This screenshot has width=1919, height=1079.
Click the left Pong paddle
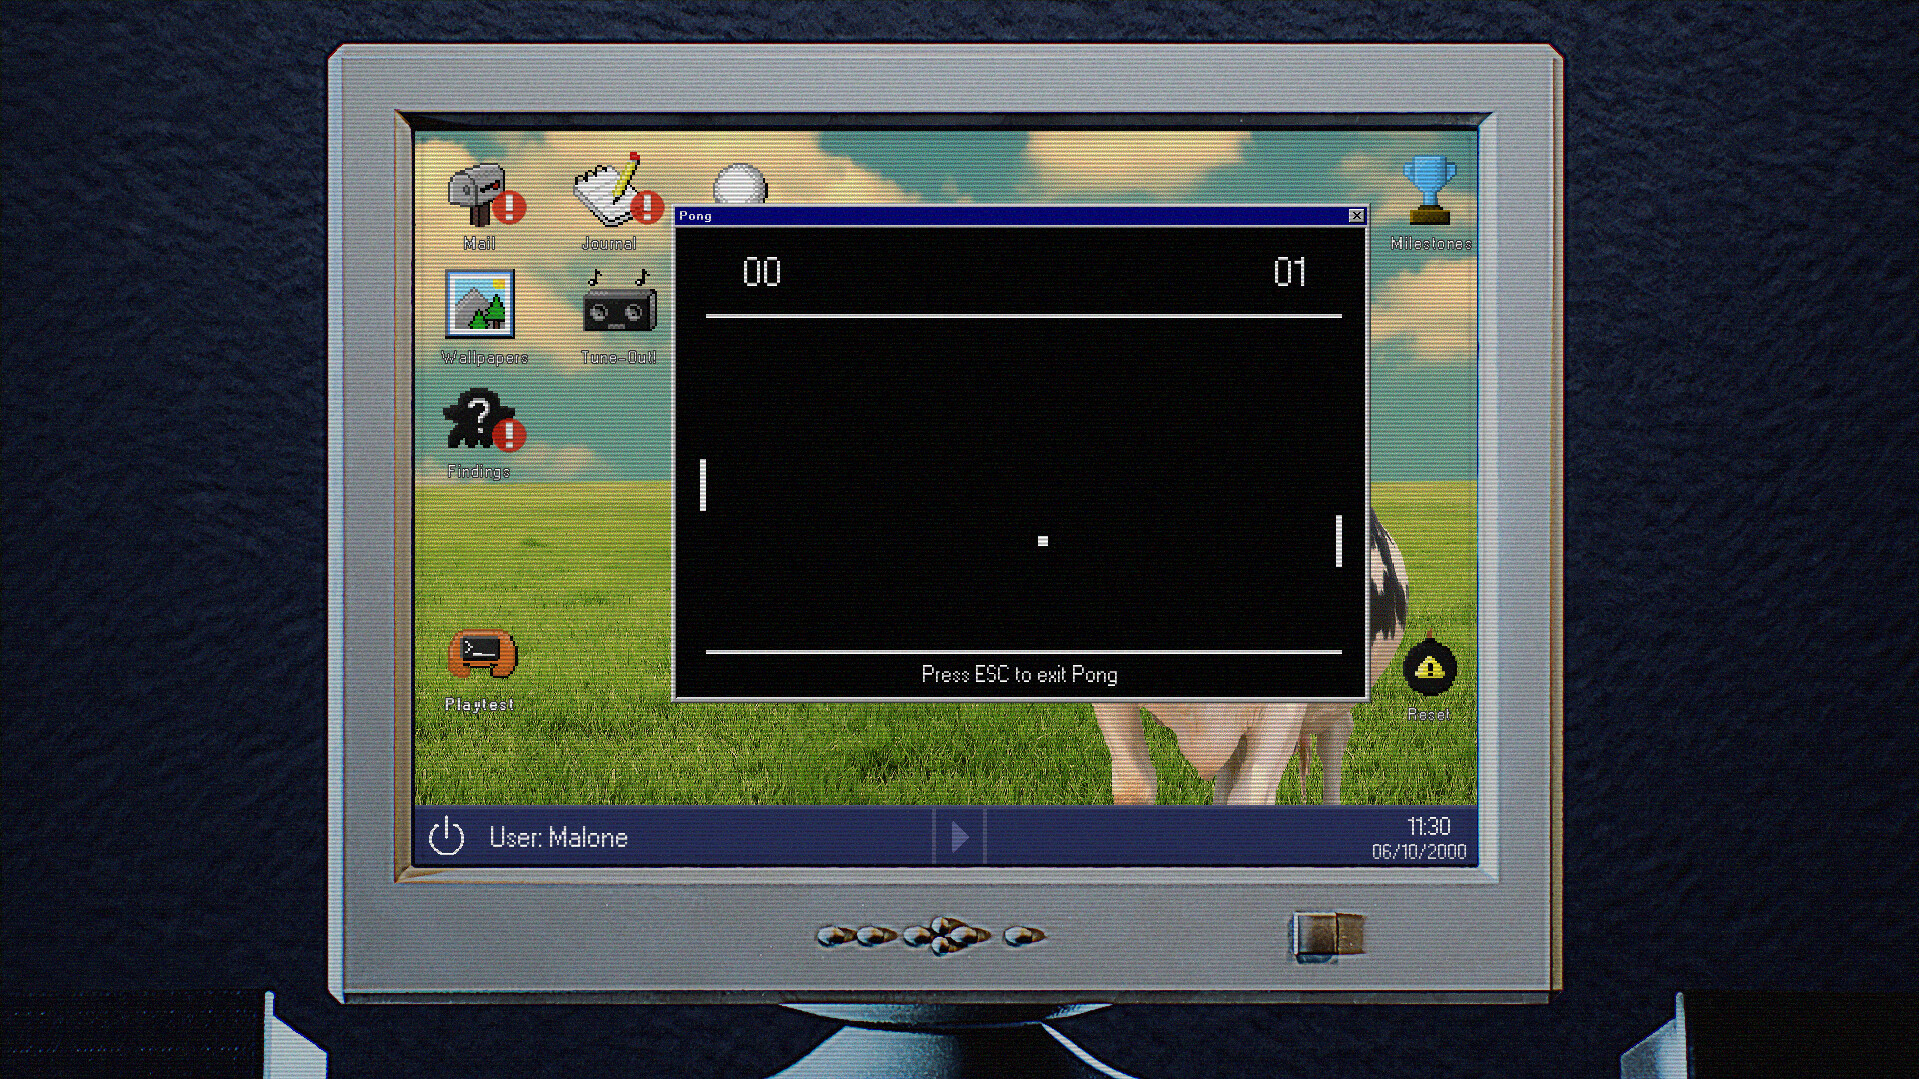[x=703, y=485]
